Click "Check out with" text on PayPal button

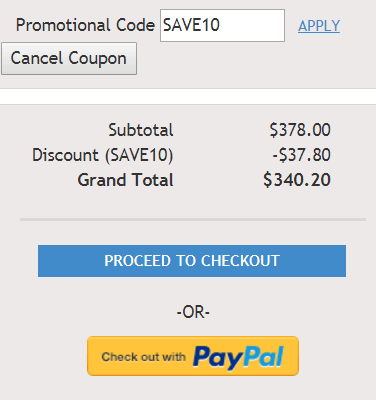click(143, 357)
